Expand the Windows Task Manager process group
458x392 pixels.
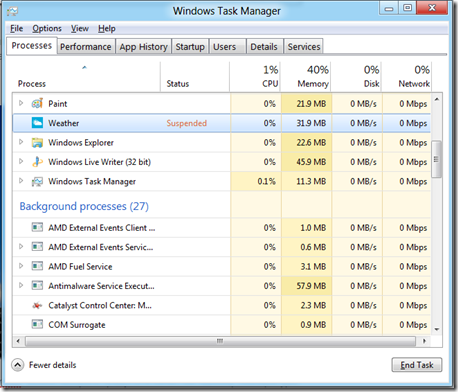(21, 181)
